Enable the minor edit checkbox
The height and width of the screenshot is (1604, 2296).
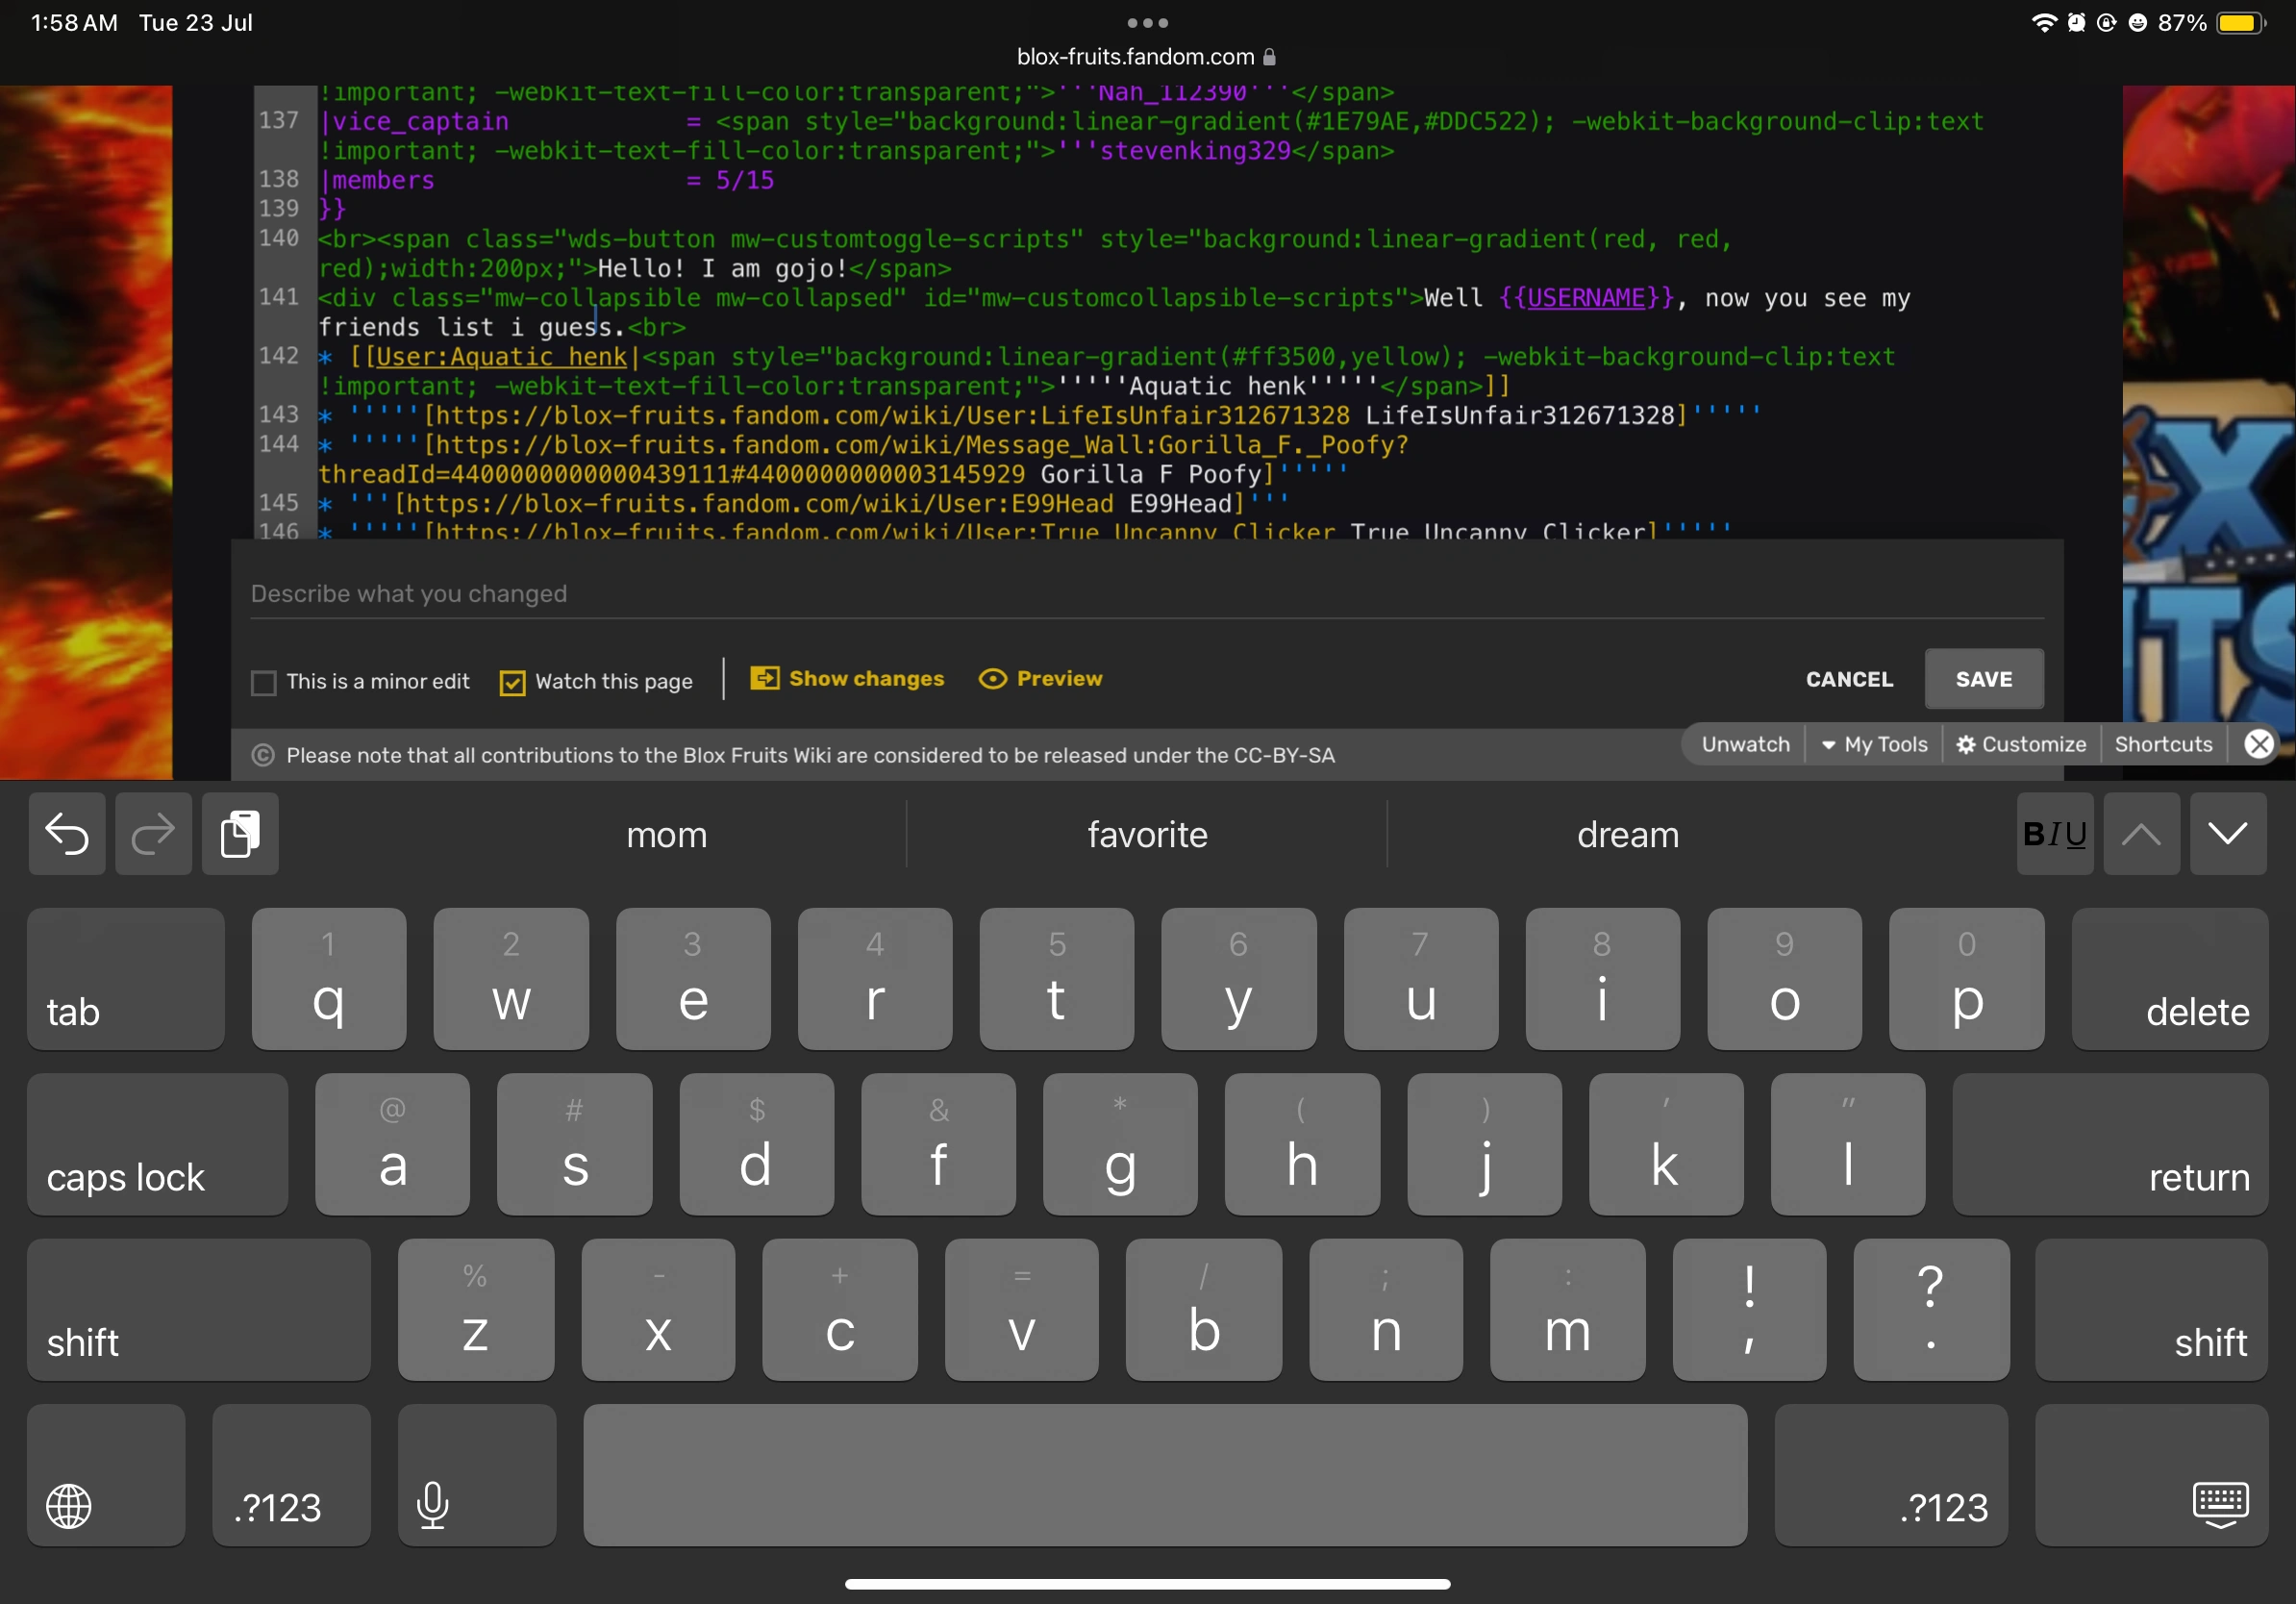[263, 683]
